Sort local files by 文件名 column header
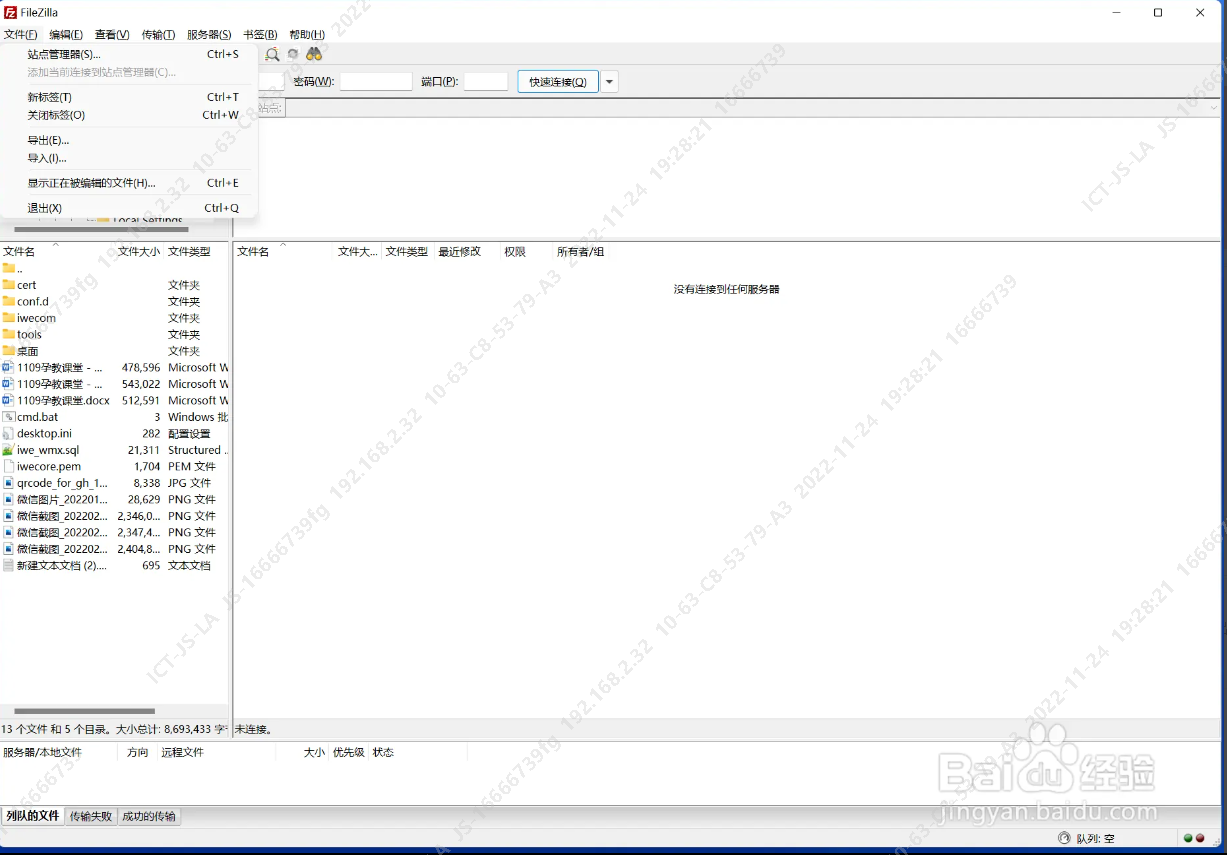Viewport: 1227px width, 855px height. [19, 252]
